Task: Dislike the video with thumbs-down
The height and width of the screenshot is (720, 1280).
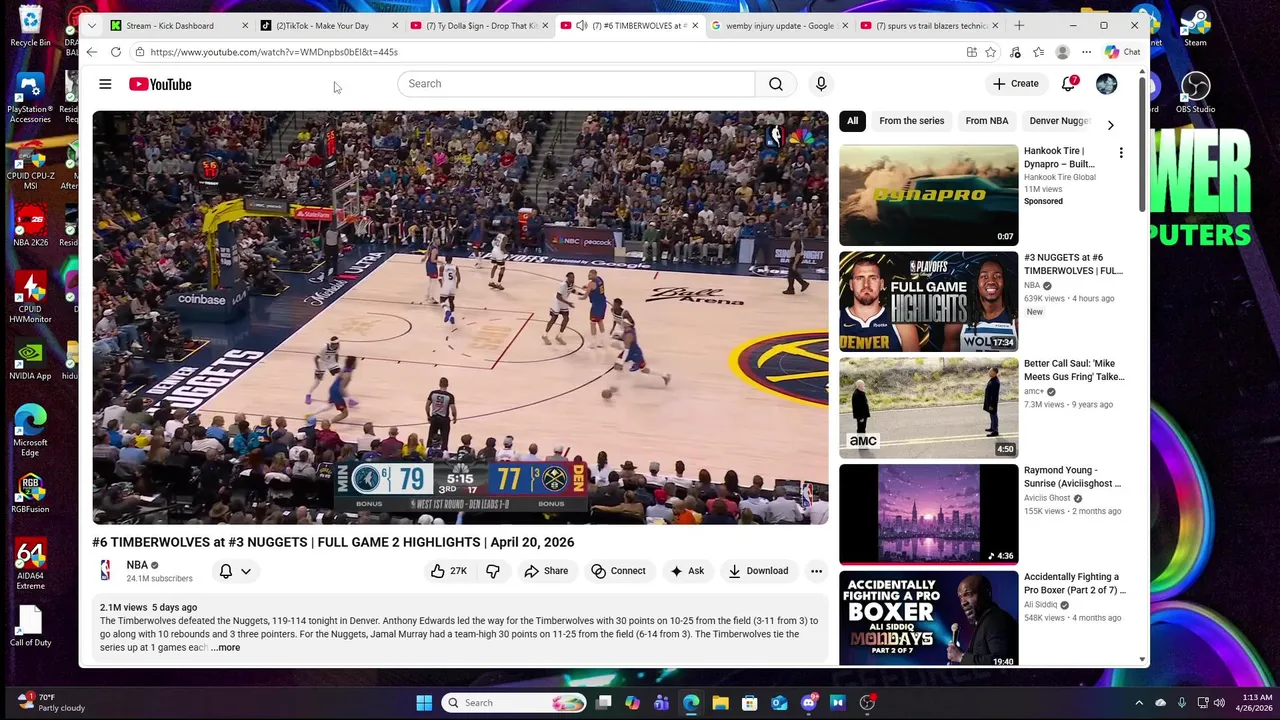Action: point(493,571)
